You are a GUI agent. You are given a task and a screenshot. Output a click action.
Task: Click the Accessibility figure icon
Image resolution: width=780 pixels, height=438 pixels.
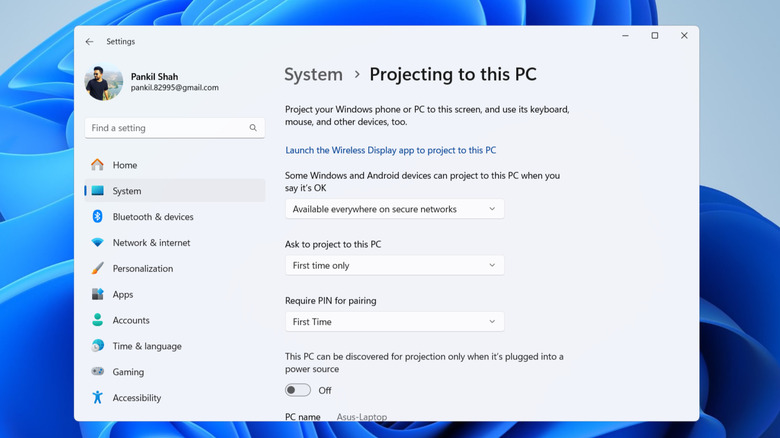[97, 398]
